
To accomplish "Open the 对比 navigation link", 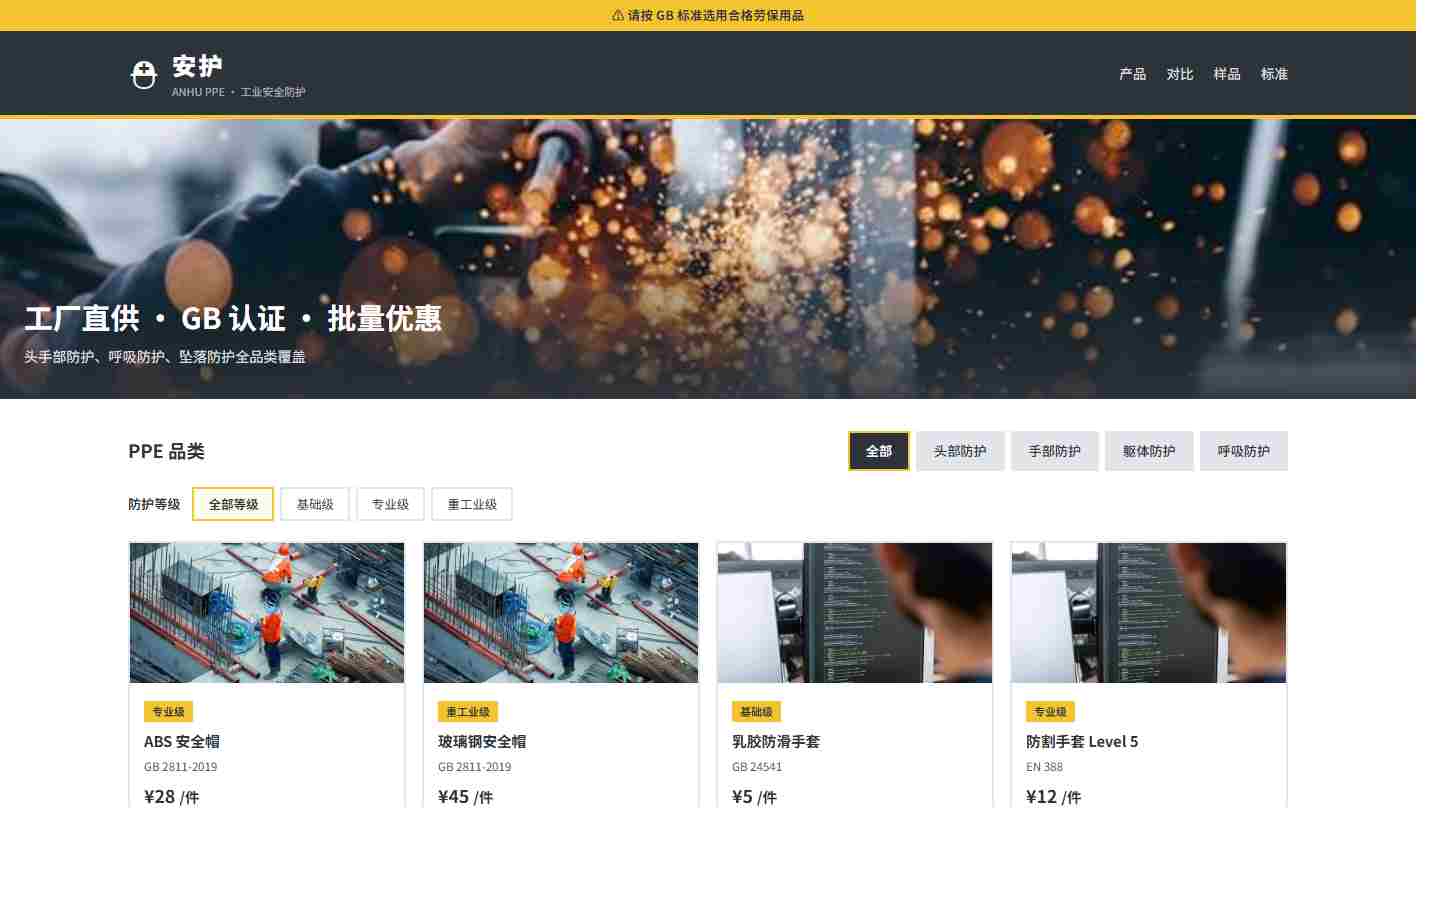I will click(1180, 74).
